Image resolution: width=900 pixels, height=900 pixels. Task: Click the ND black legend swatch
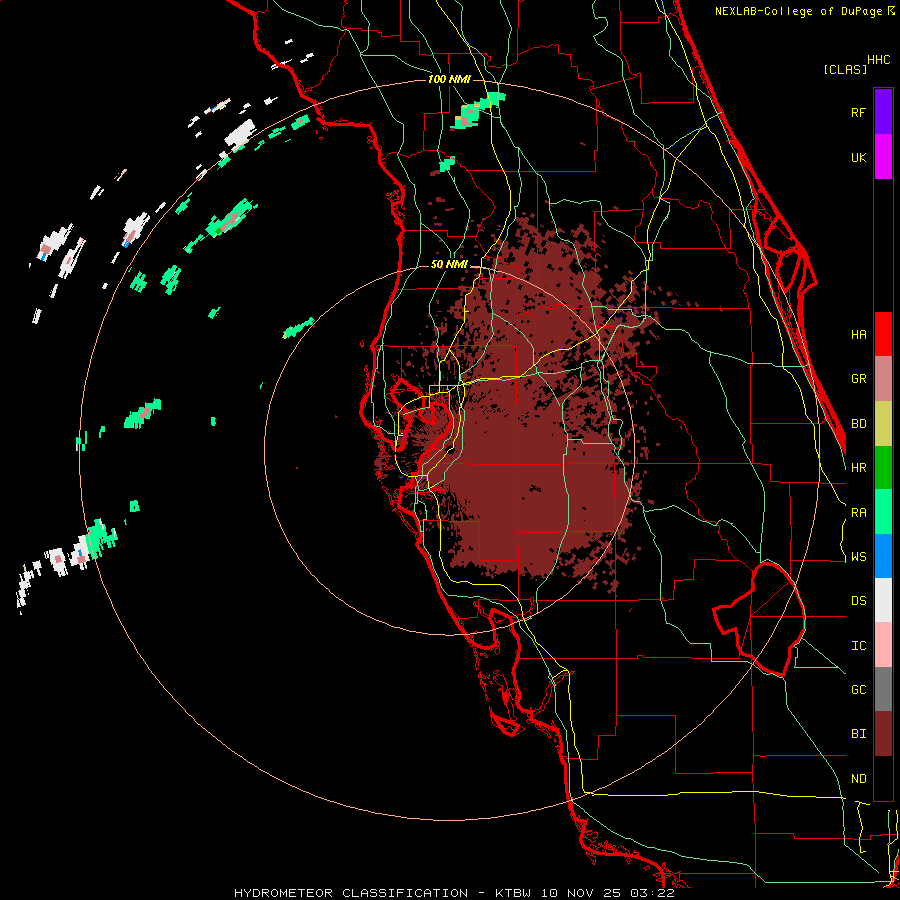click(883, 778)
